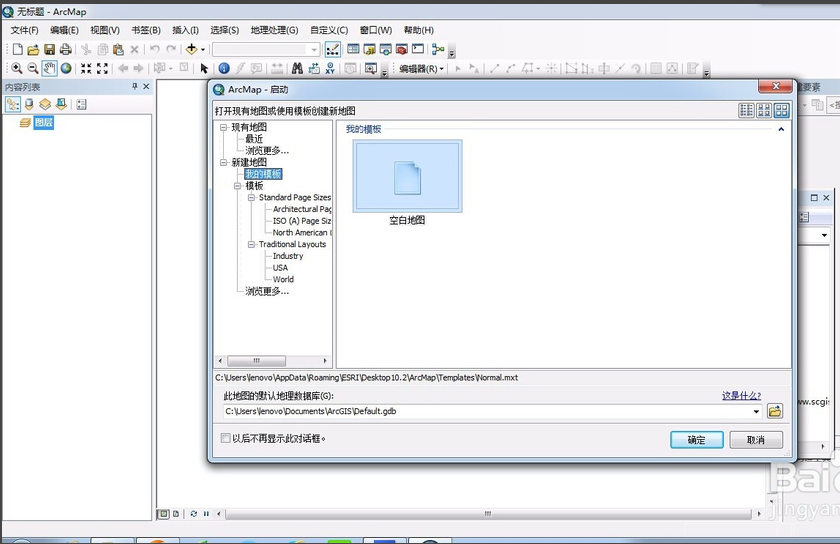
Task: Launch ModelBuilder icon
Action: [438, 49]
